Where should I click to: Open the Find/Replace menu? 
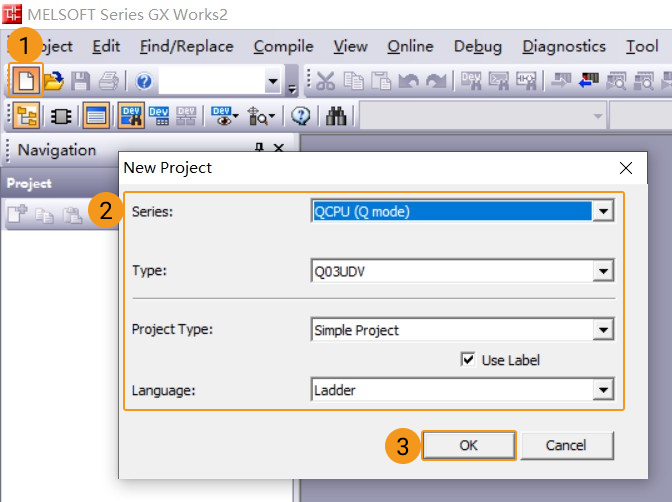(186, 46)
